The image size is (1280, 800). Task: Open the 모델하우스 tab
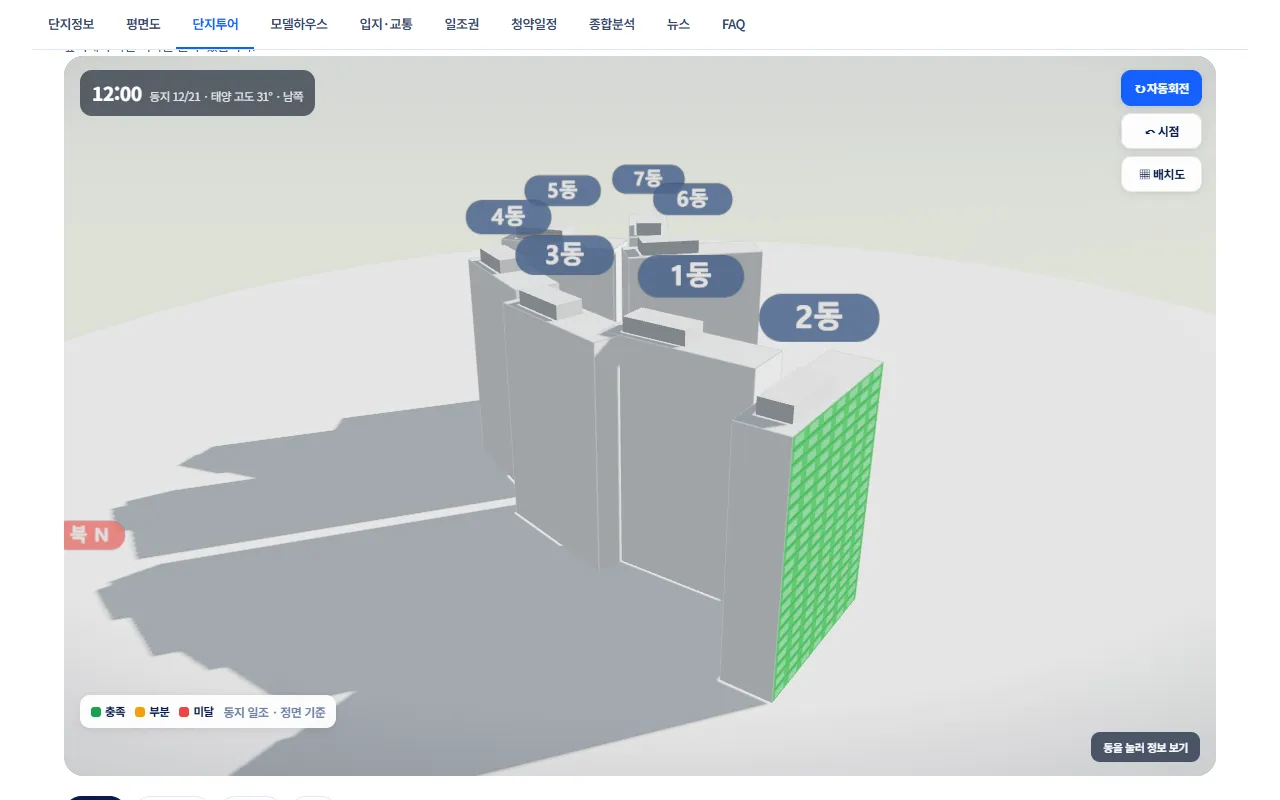(299, 24)
